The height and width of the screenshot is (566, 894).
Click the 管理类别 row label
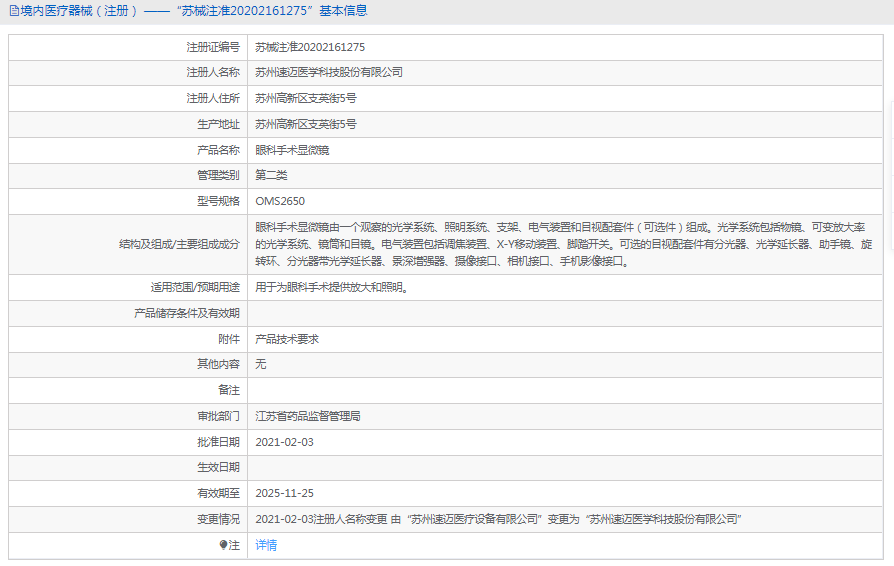218,175
